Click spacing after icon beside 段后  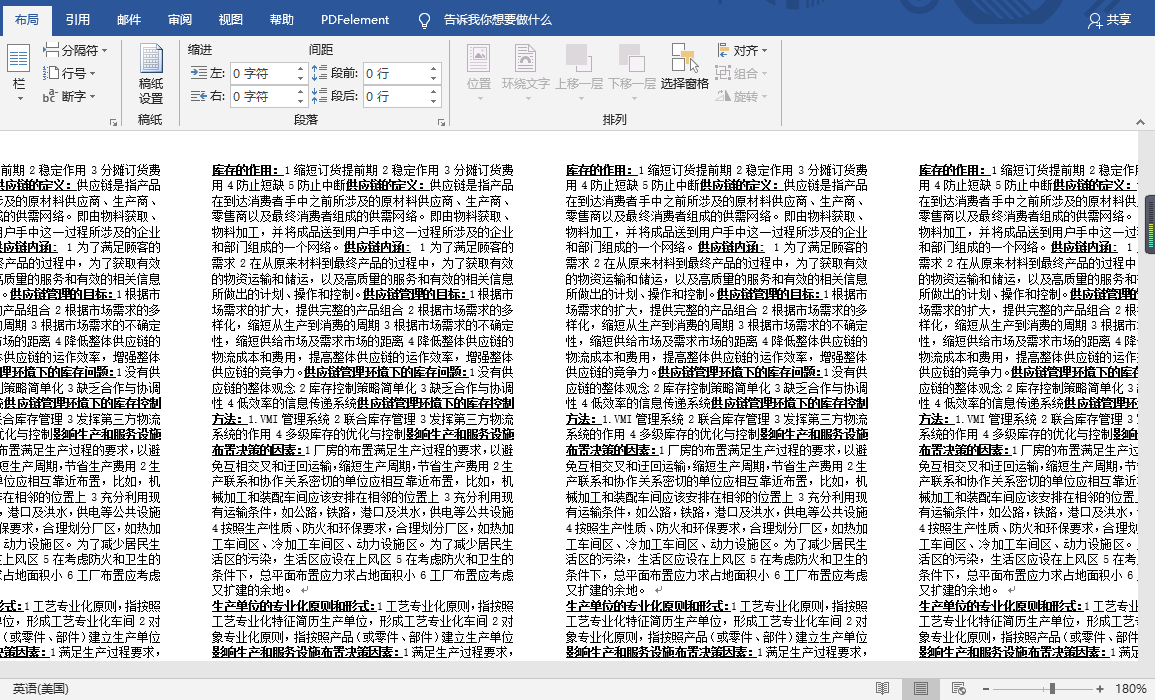click(x=319, y=96)
